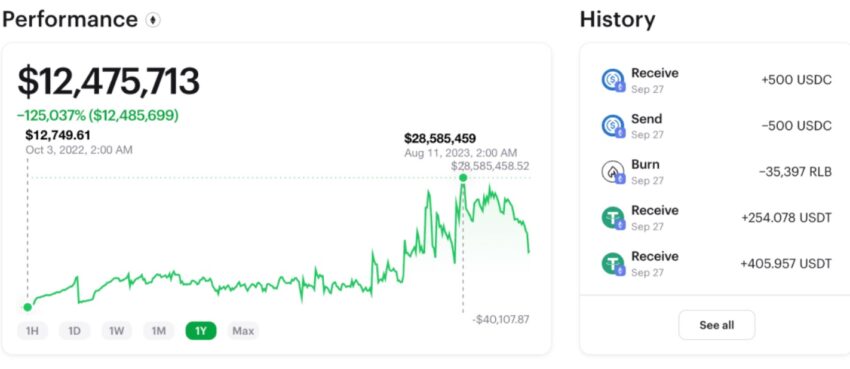Click the $12,475,713 portfolio value
The height and width of the screenshot is (369, 850).
click(108, 82)
